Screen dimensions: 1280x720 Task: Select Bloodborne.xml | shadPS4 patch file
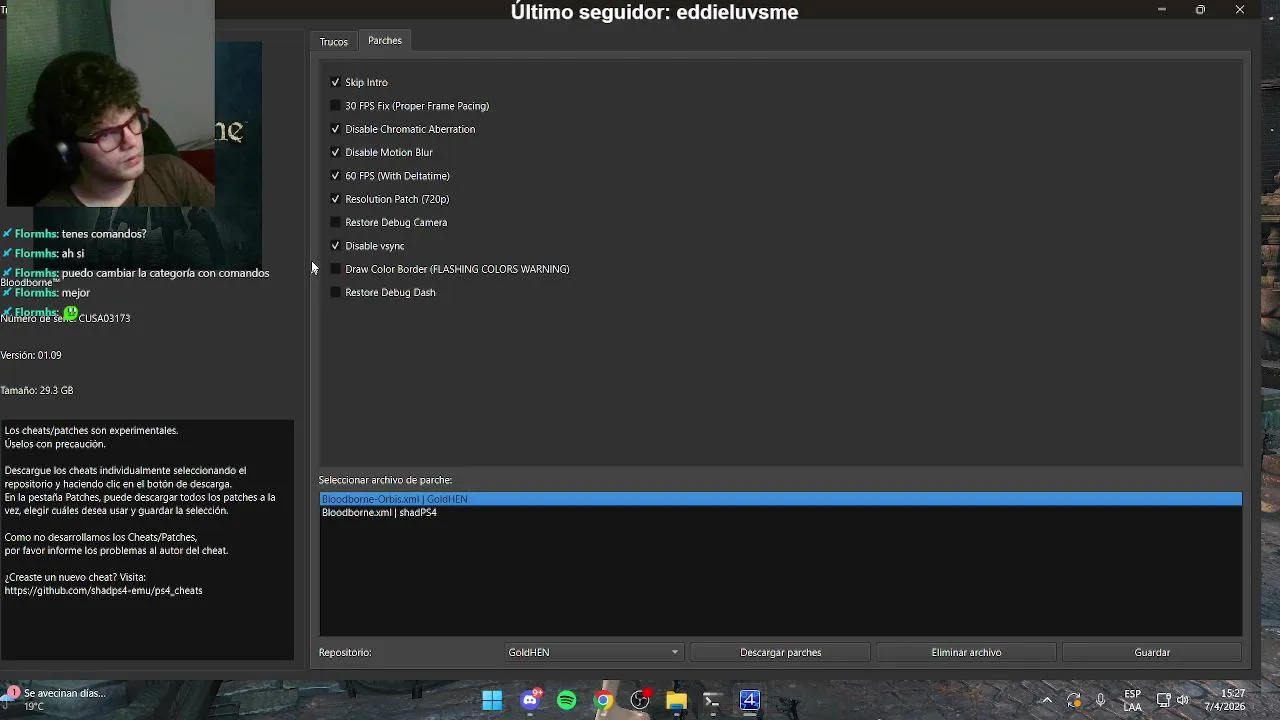(780, 512)
